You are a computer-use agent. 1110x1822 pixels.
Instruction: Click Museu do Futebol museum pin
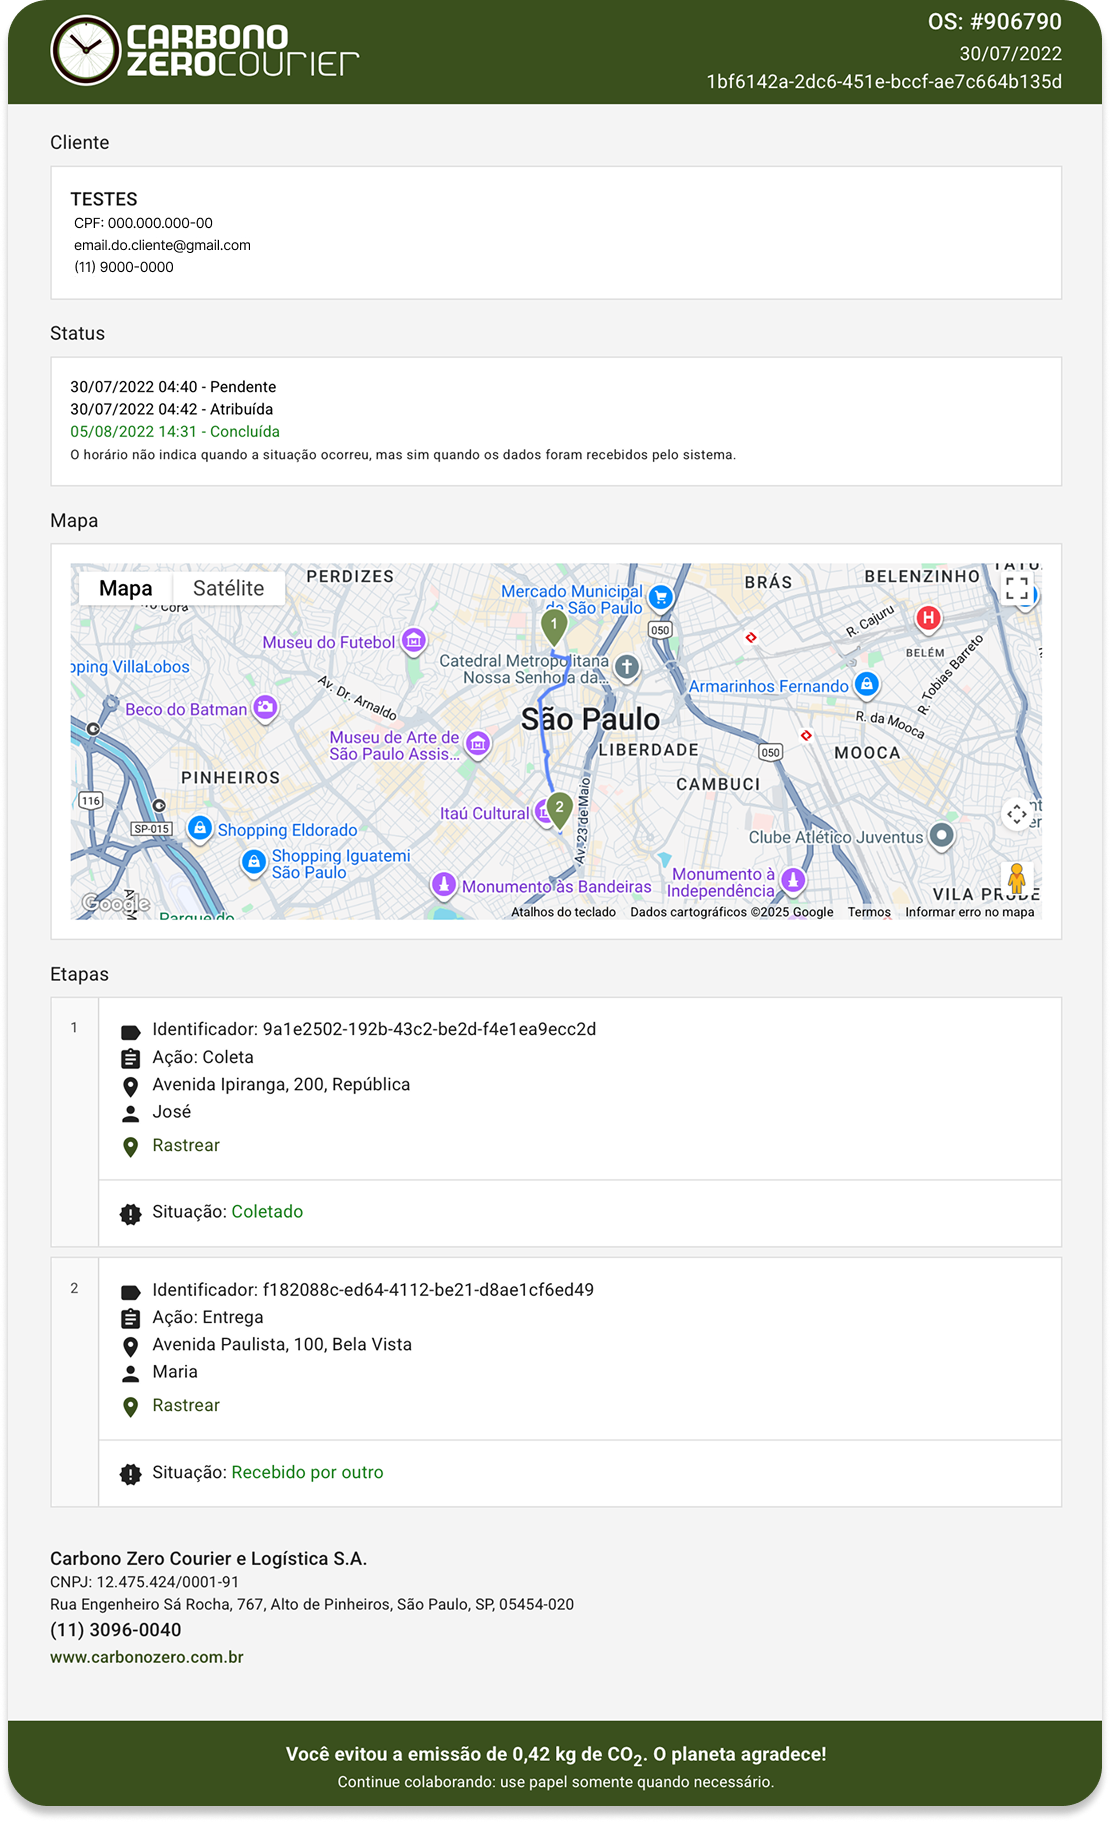tap(414, 641)
